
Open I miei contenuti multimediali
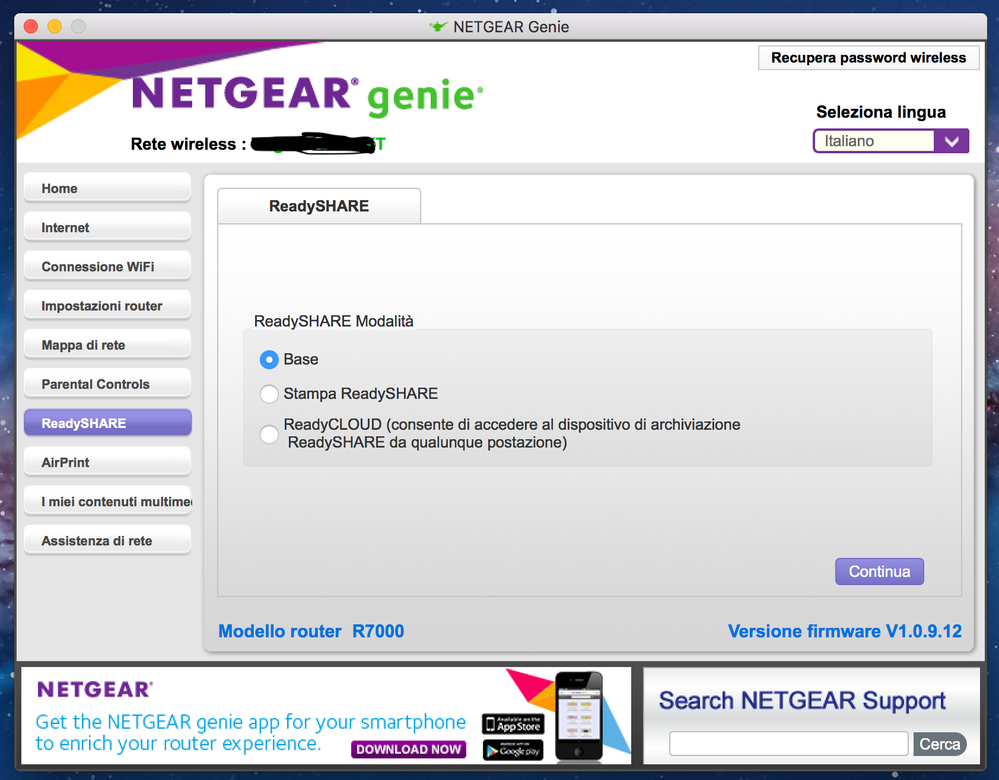tap(107, 502)
